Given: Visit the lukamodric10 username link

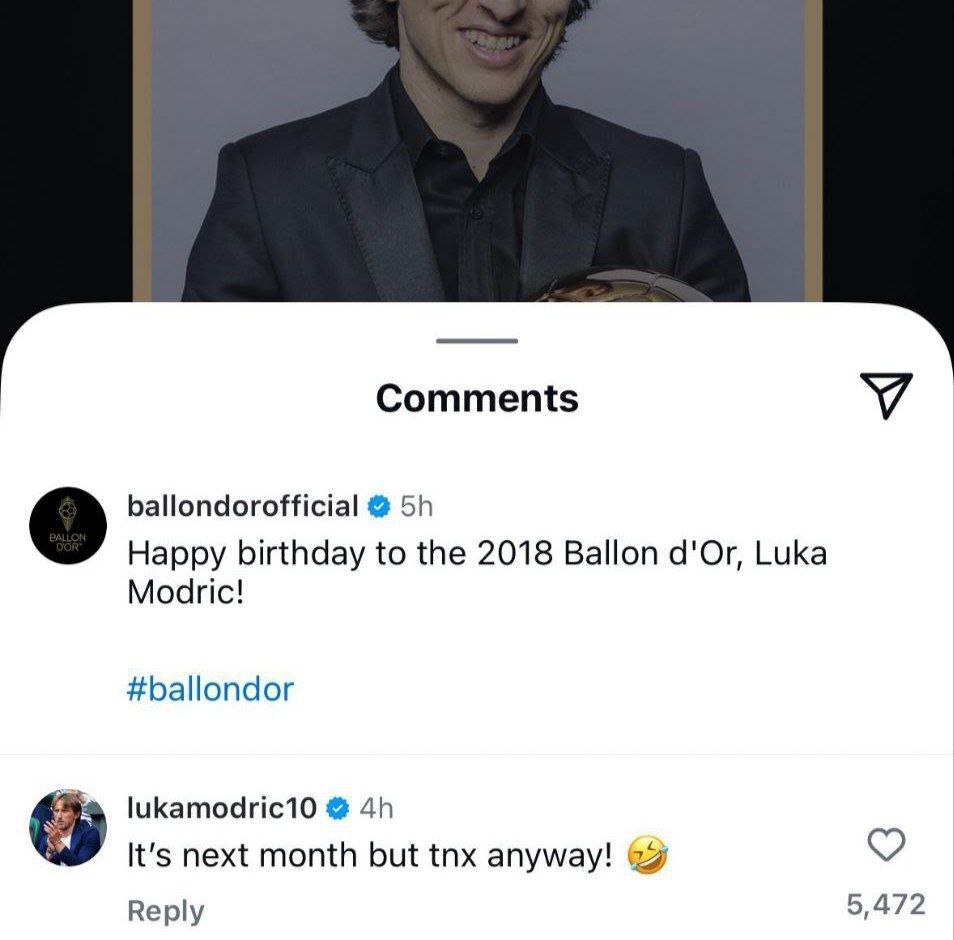Looking at the screenshot, I should click(222, 808).
